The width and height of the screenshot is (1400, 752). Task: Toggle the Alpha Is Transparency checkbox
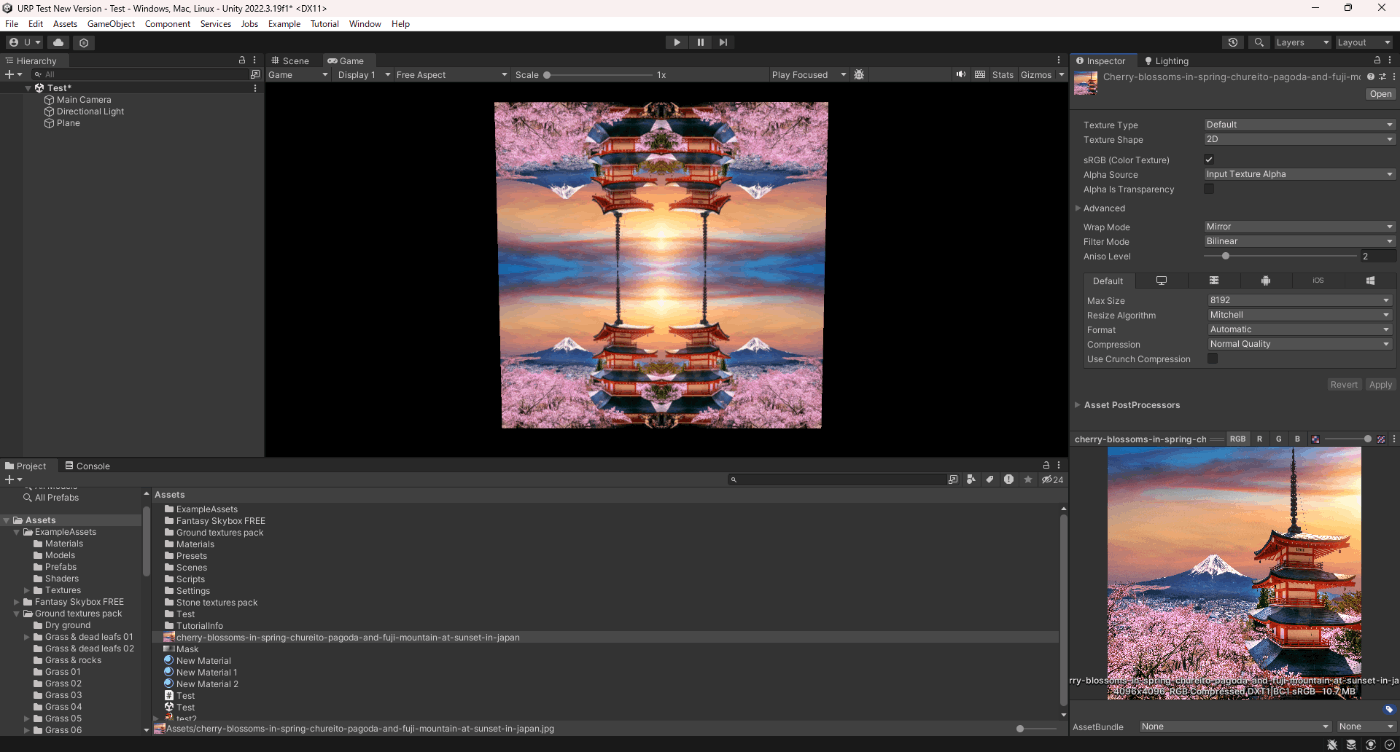tap(1209, 189)
